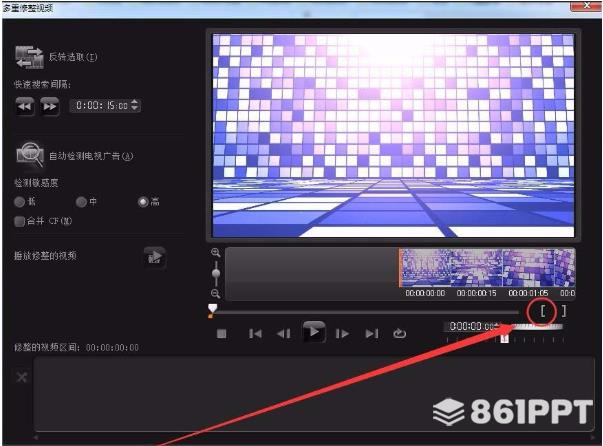Screen dimensions: 603x446
Task: Click the quick search fast-forward button
Action: [50, 106]
